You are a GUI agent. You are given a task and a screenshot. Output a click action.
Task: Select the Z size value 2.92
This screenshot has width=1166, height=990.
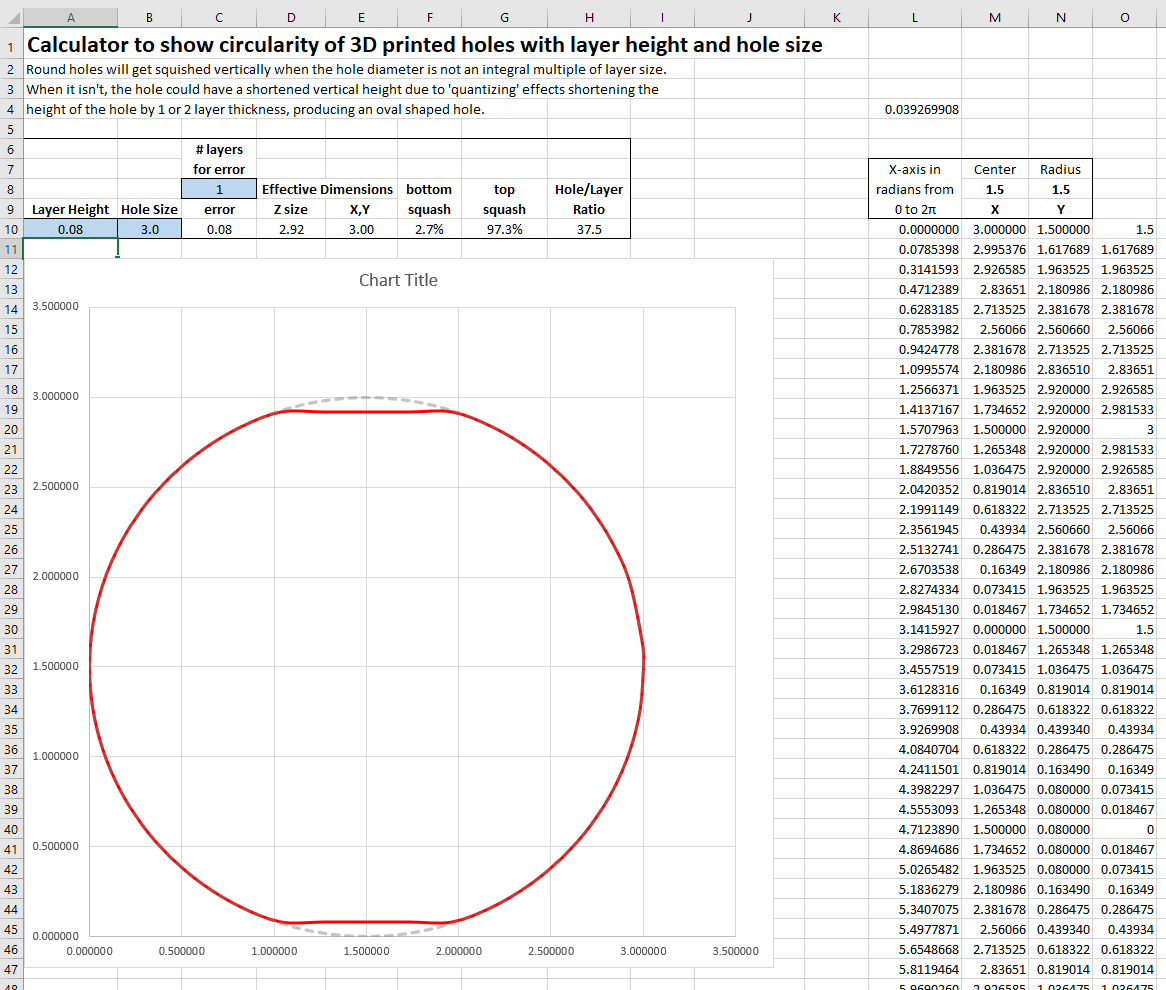[290, 229]
